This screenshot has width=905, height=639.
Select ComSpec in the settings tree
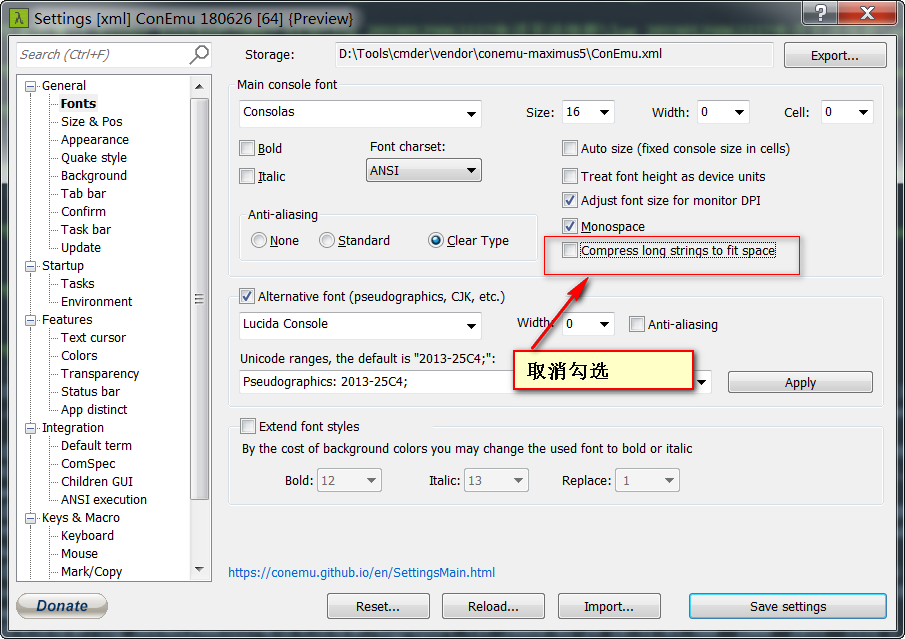(x=88, y=463)
